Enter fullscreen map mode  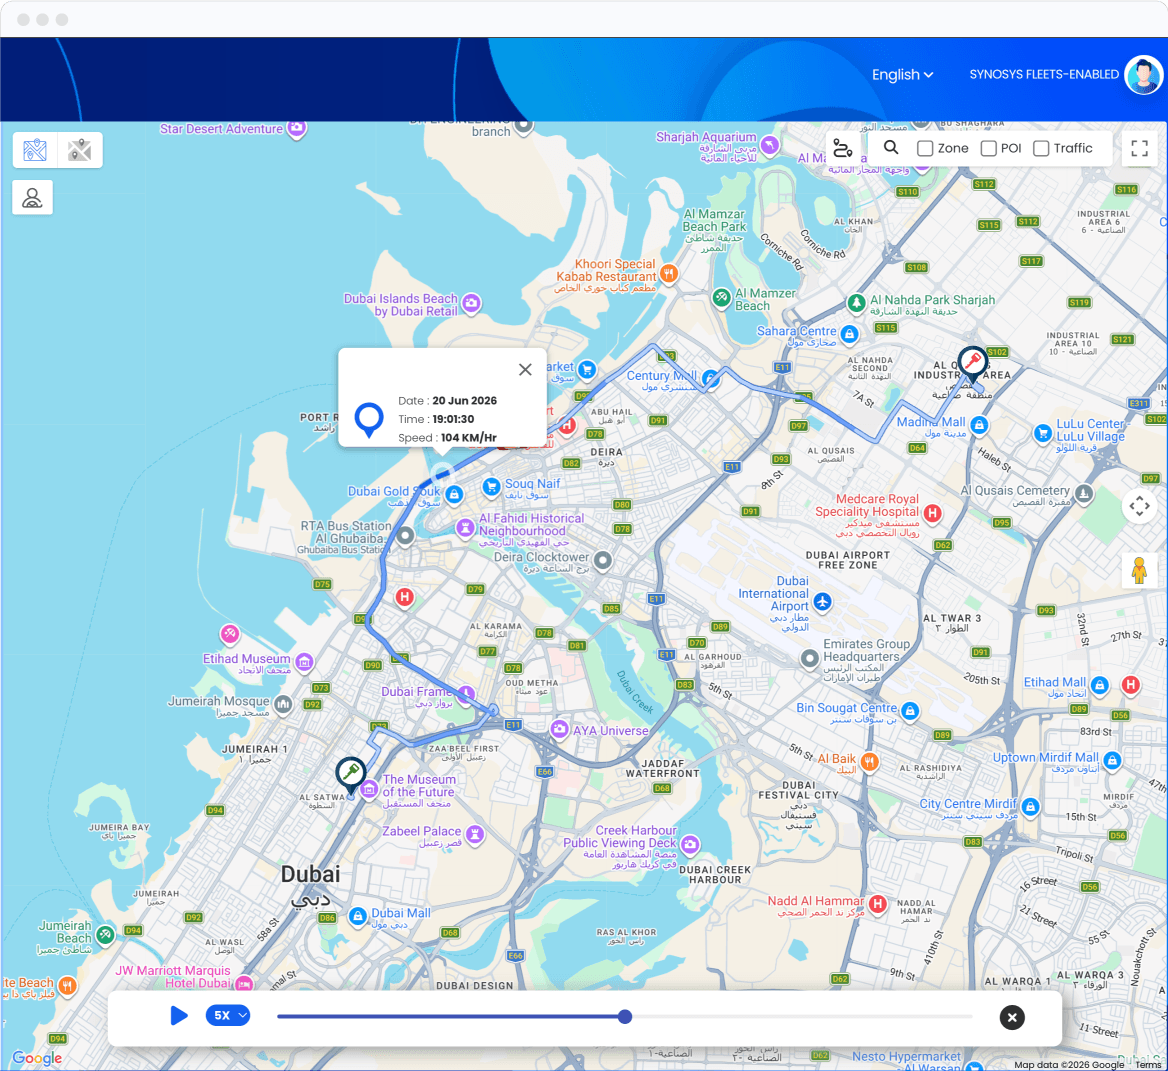(1139, 148)
